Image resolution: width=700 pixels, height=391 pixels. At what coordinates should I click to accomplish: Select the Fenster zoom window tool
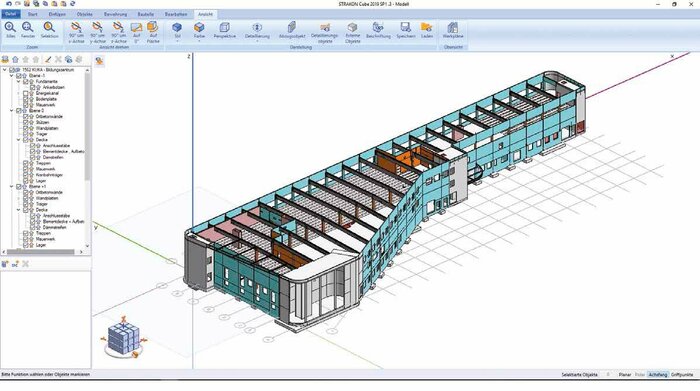(28, 27)
